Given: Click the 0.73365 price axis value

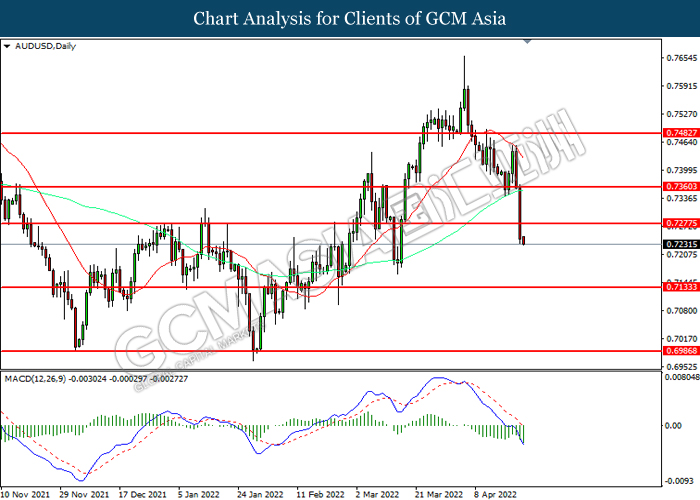Looking at the screenshot, I should coord(682,198).
